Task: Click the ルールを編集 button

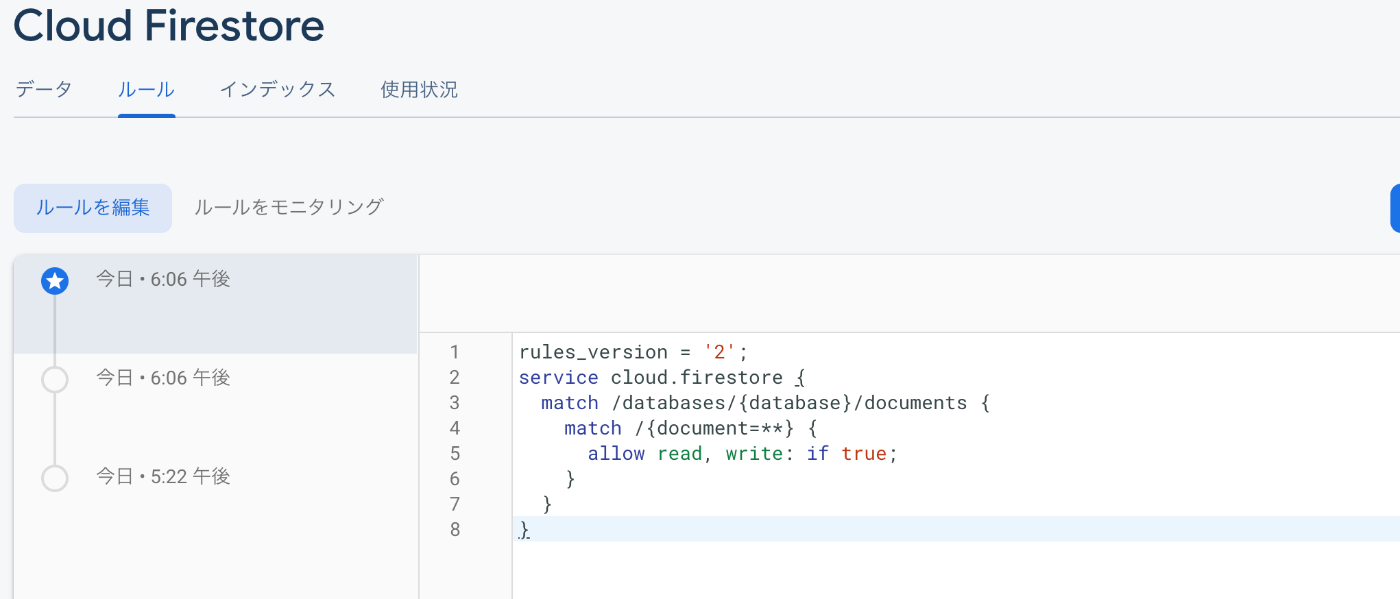Action: [93, 208]
